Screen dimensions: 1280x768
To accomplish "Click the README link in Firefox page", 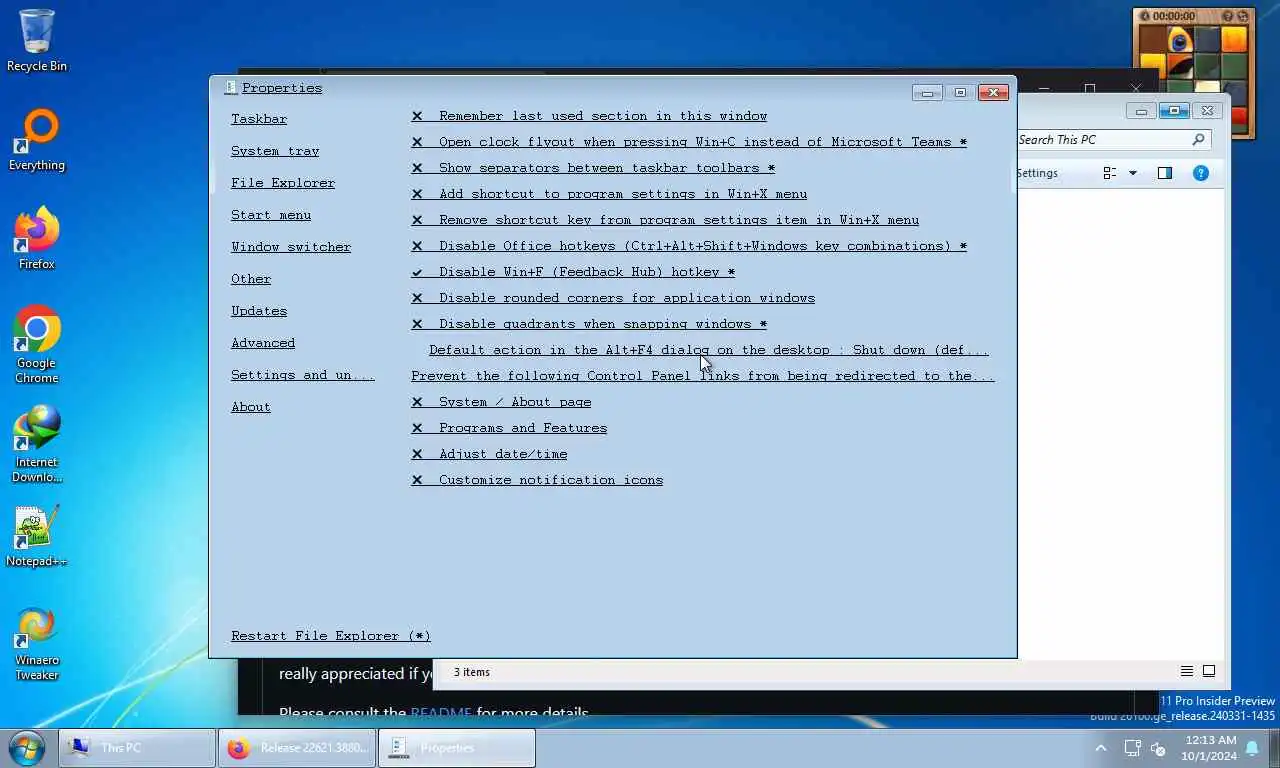I will pos(441,714).
